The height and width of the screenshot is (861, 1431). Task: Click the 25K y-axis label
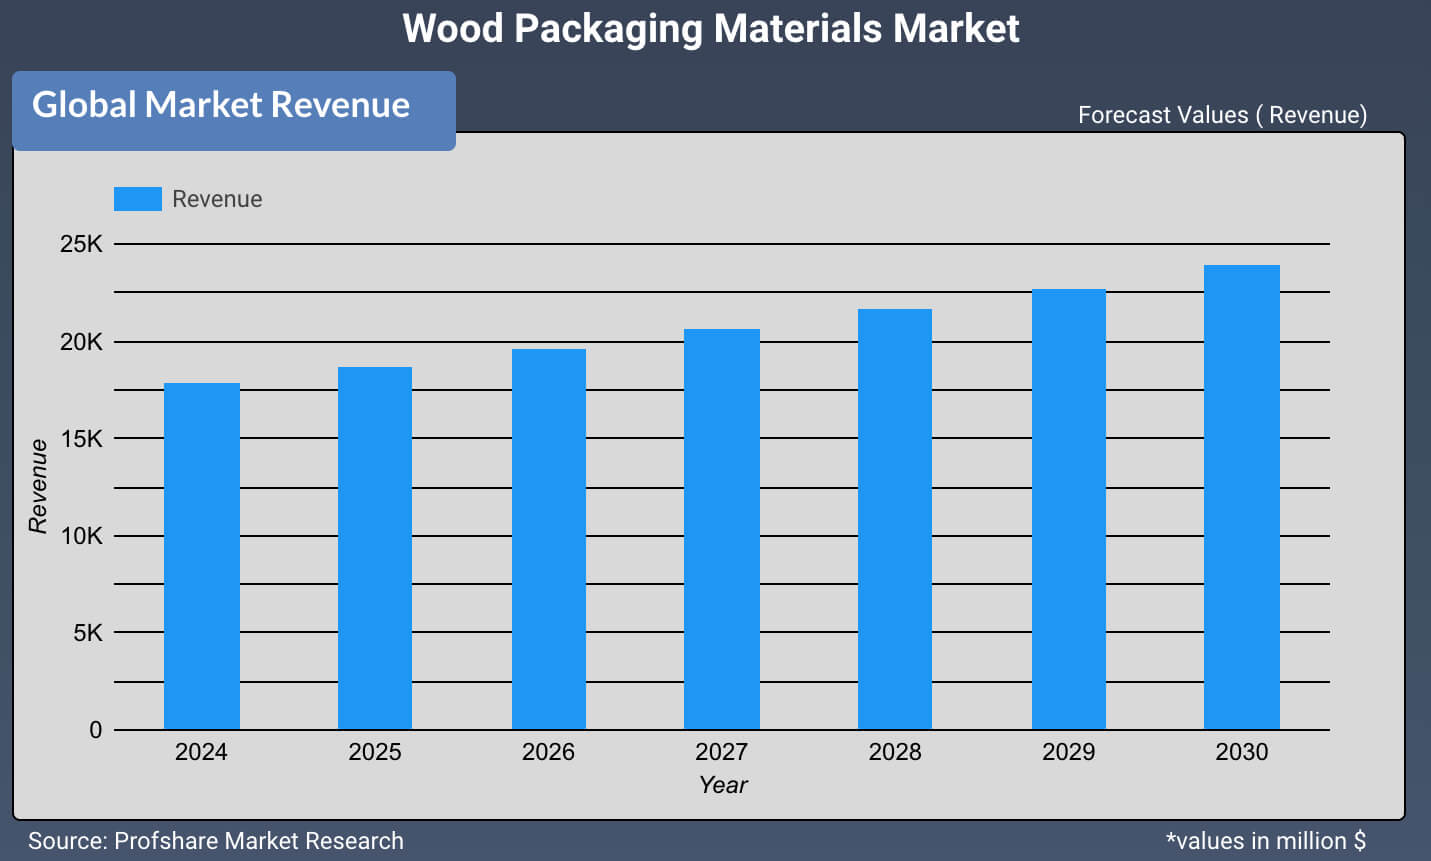tap(81, 244)
